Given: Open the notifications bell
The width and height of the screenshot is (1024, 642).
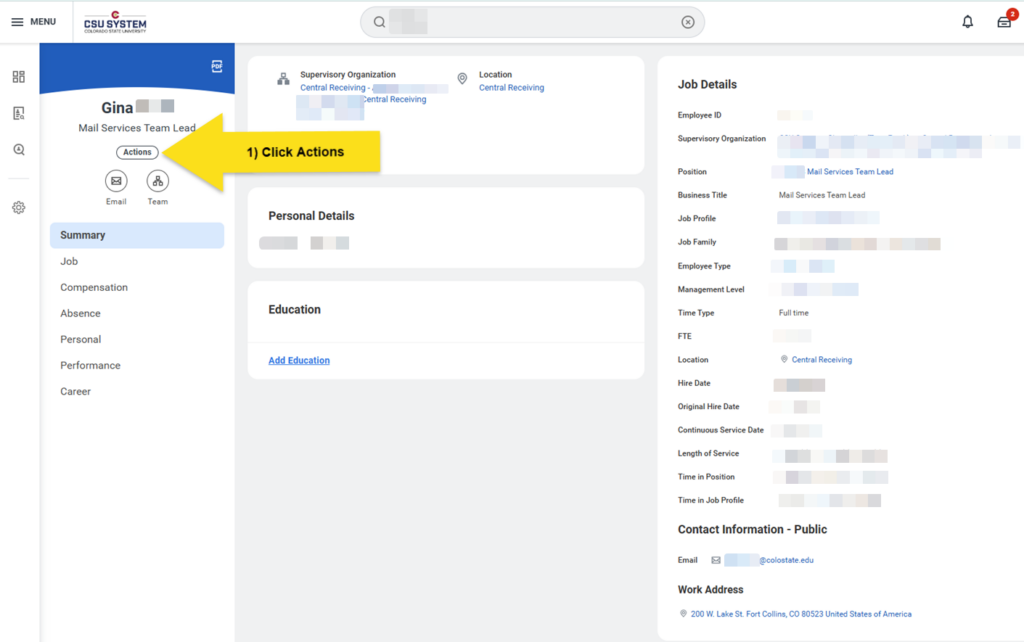Looking at the screenshot, I should point(968,22).
